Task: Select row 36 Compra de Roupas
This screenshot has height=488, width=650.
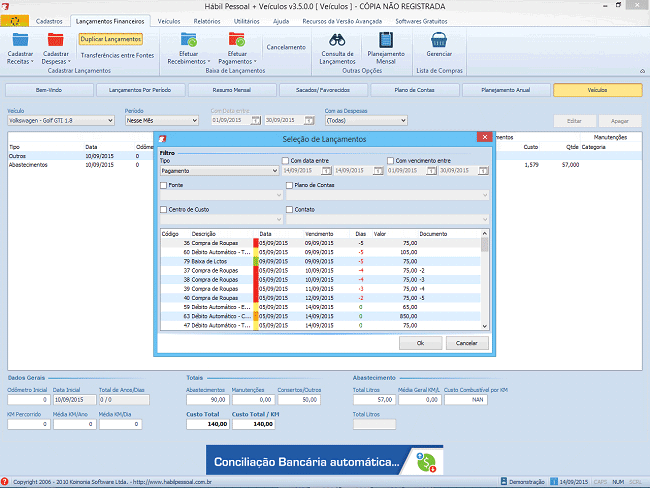Action: 320,243
